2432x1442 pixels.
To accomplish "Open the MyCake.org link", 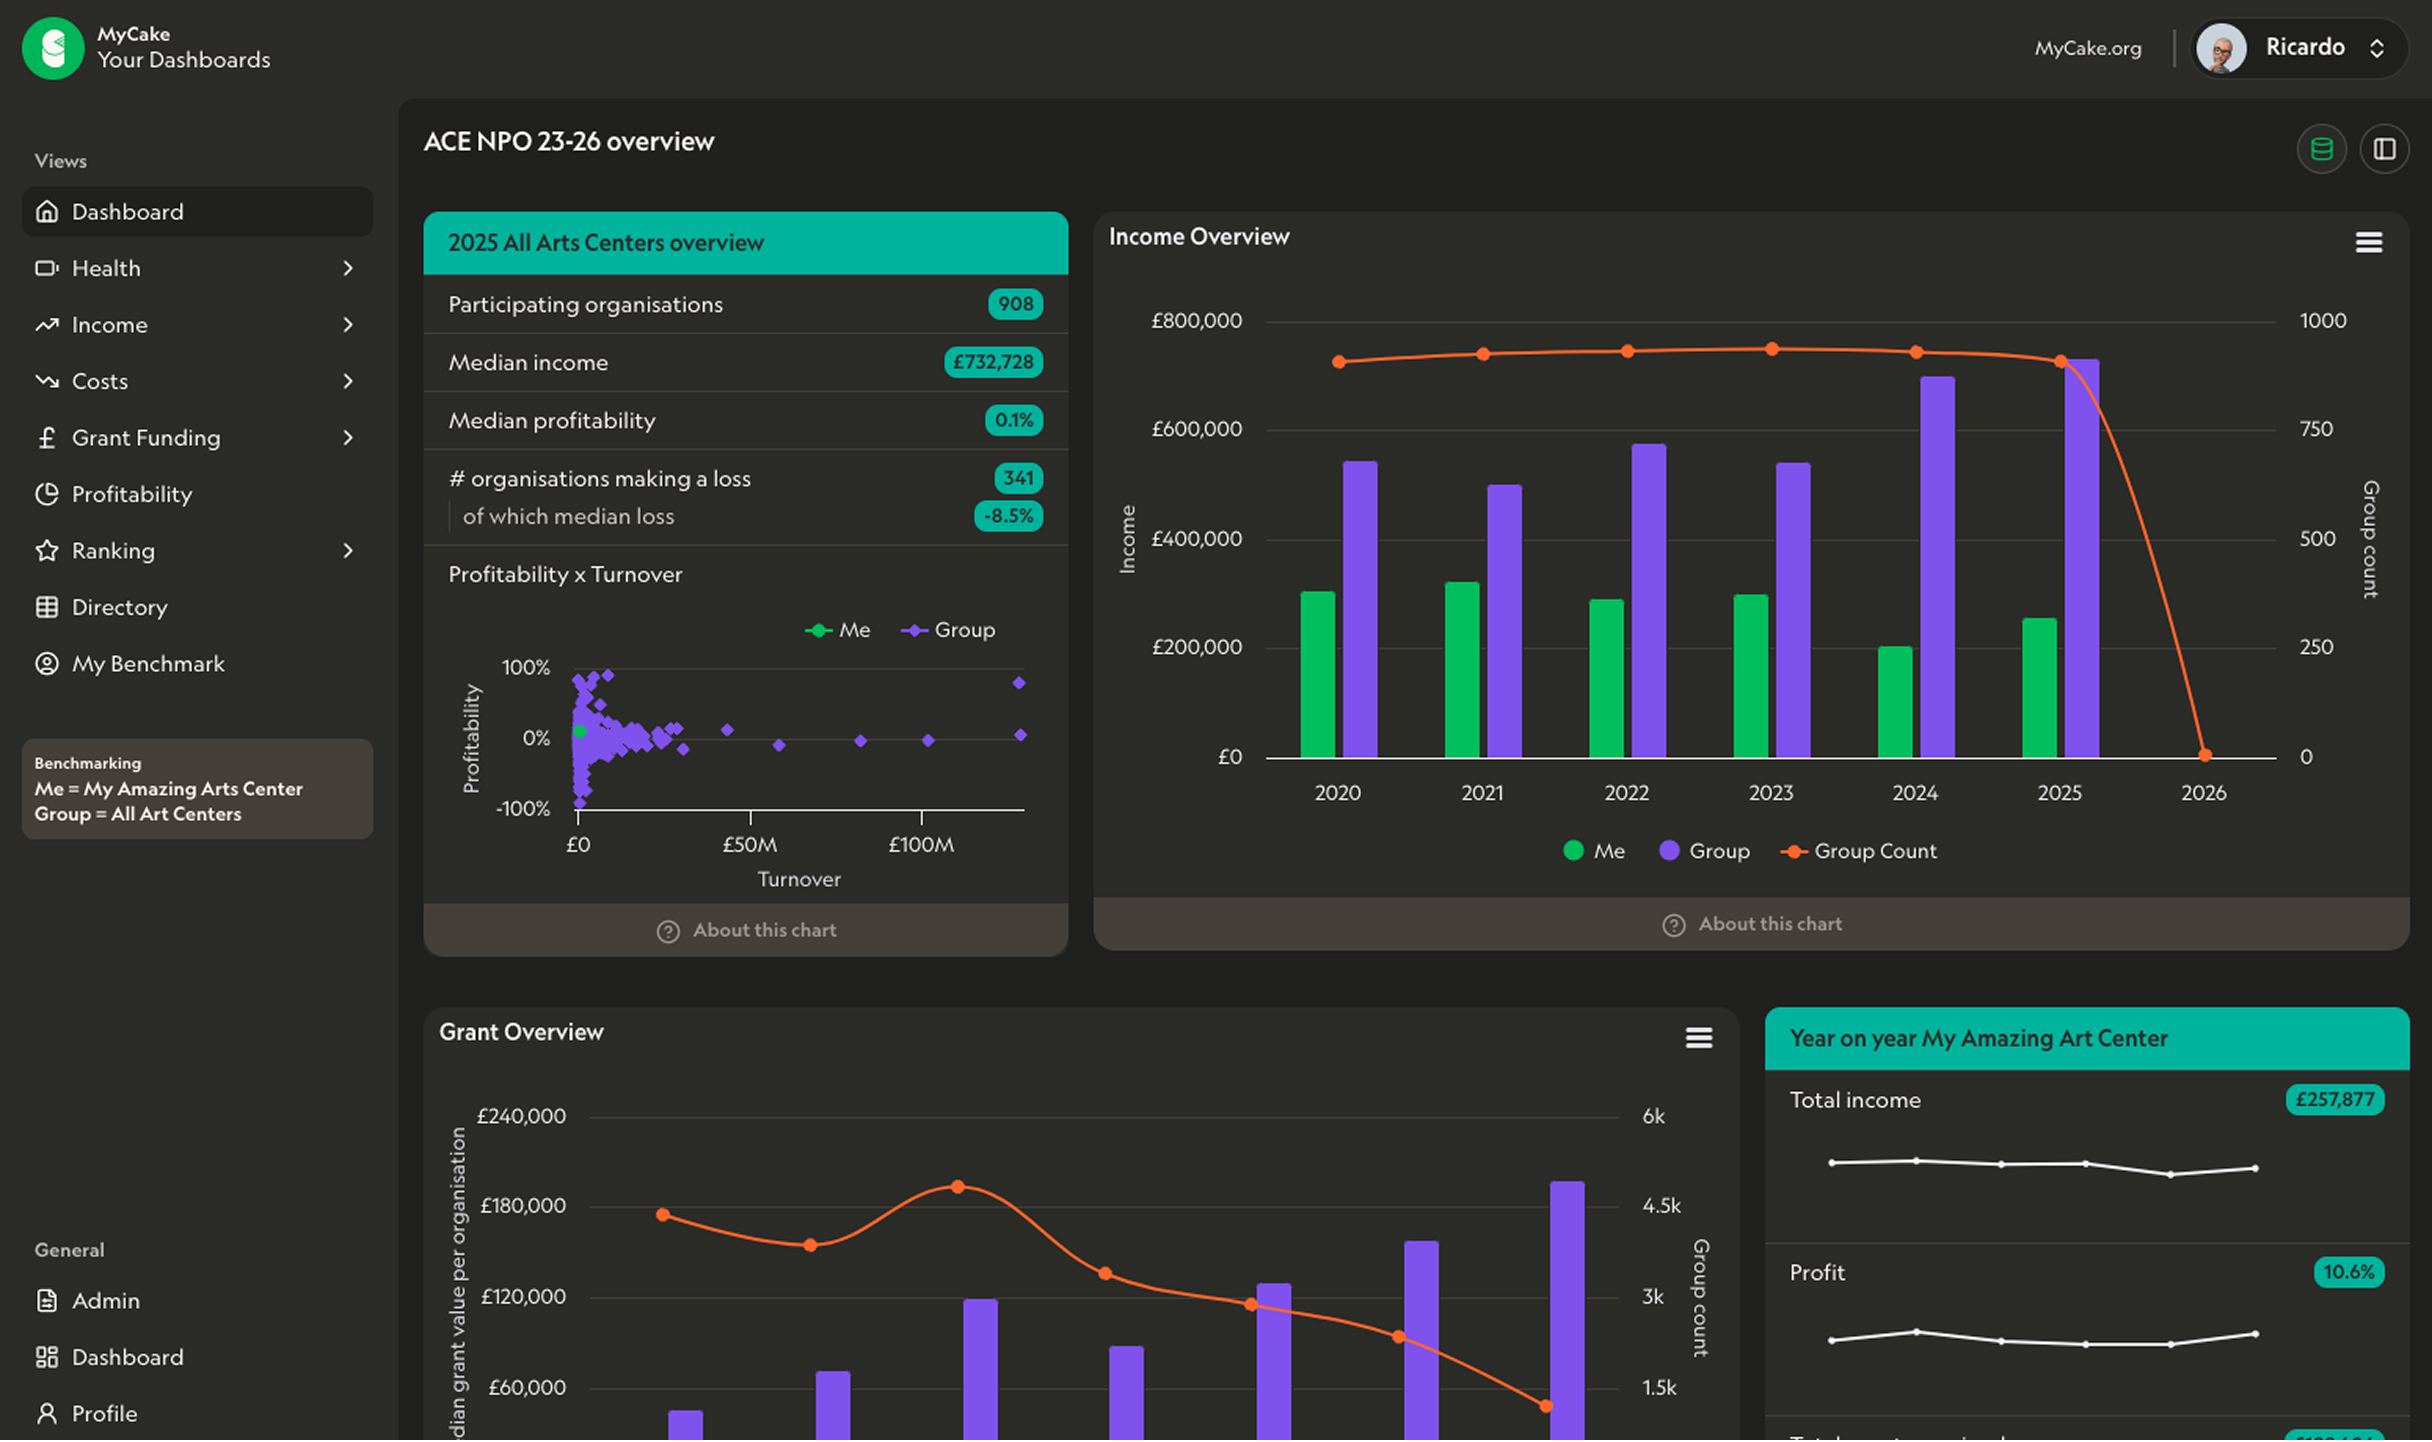I will (2087, 48).
